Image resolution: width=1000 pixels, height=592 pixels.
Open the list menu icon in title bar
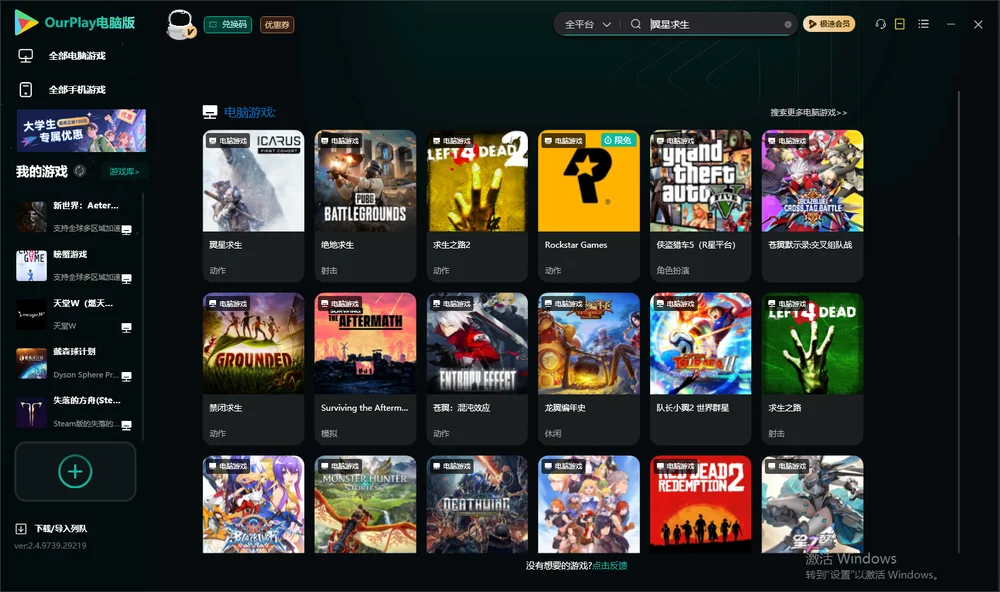(x=923, y=24)
